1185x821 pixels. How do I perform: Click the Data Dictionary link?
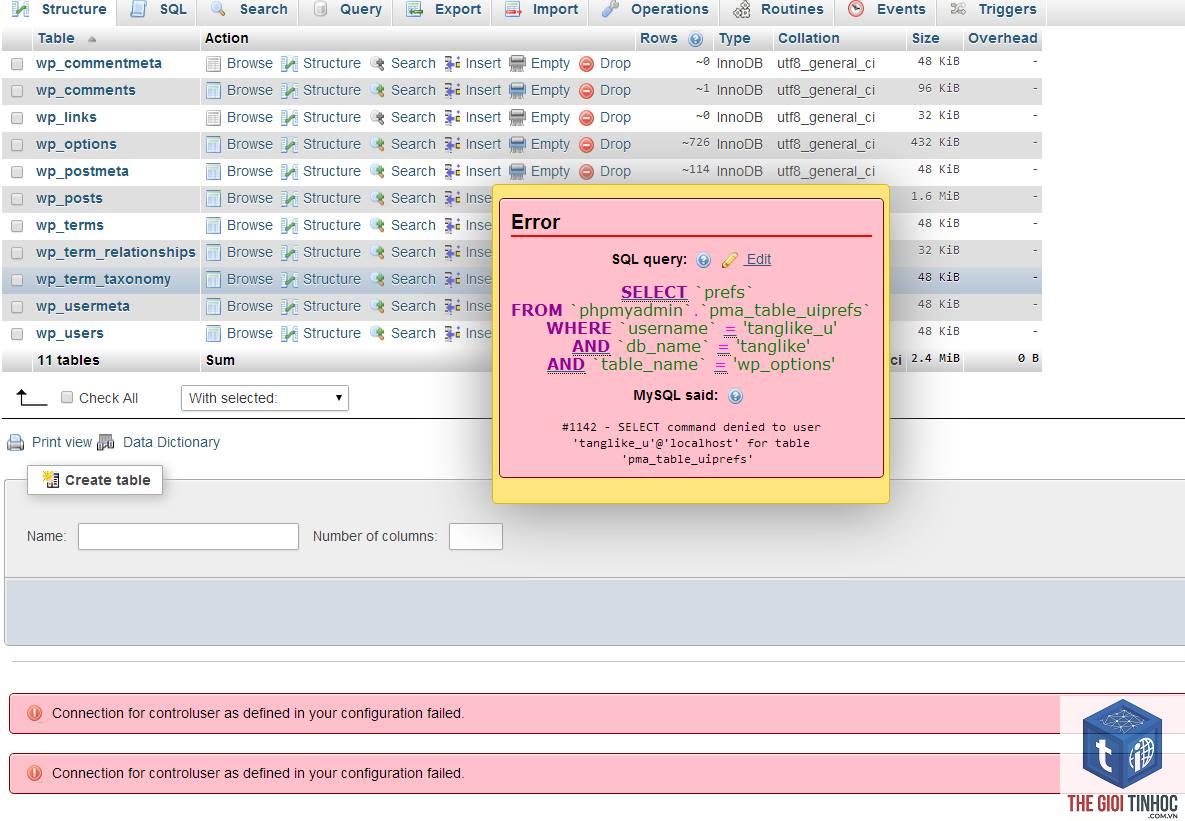(172, 442)
